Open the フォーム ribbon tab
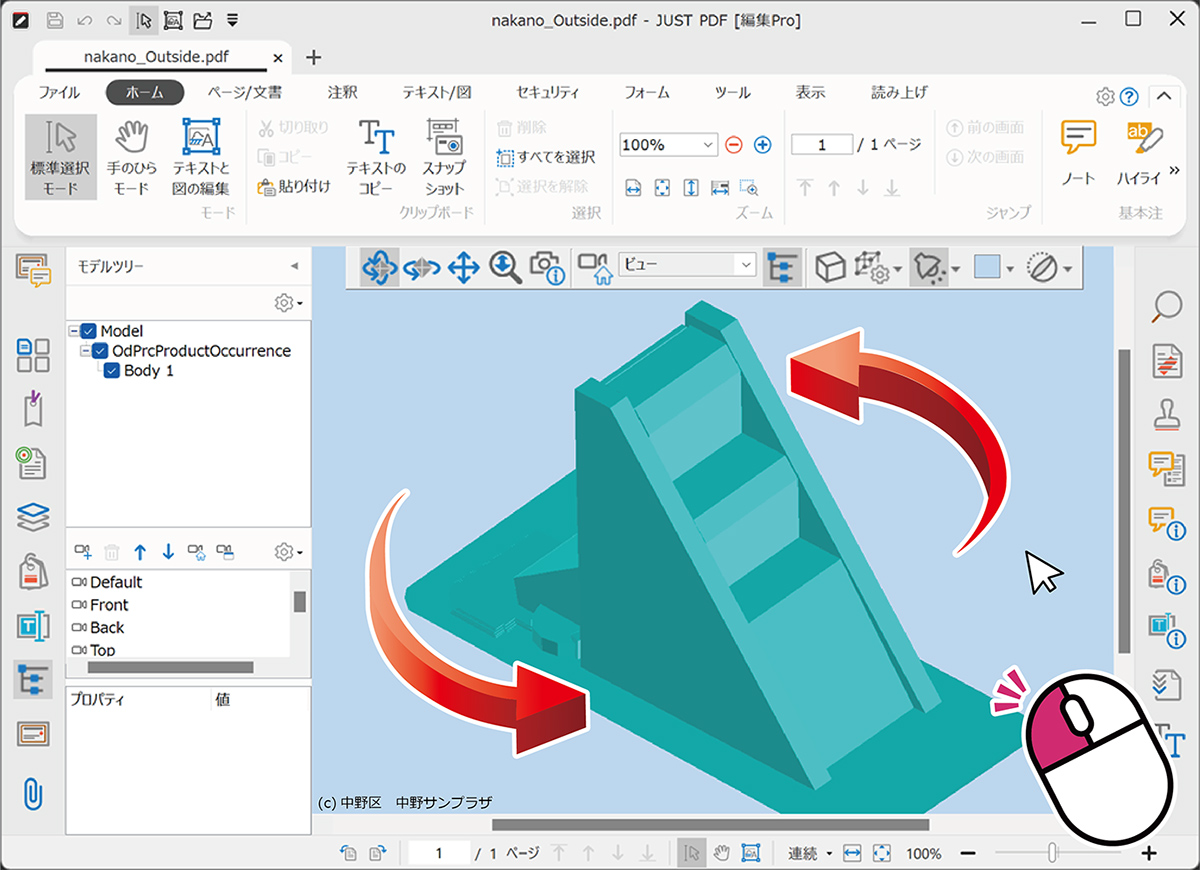 click(x=646, y=92)
